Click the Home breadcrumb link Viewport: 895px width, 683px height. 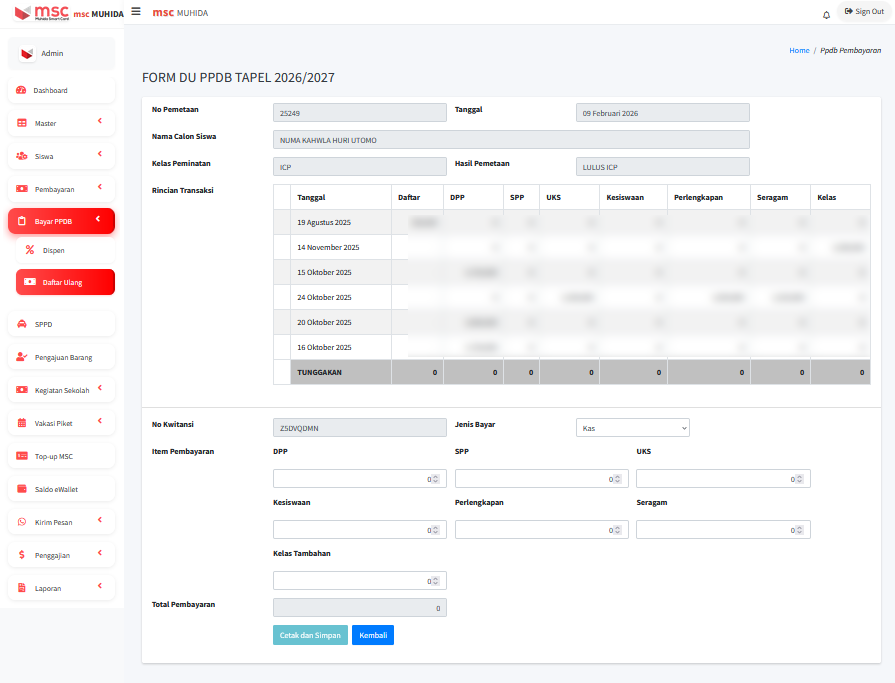(798, 50)
